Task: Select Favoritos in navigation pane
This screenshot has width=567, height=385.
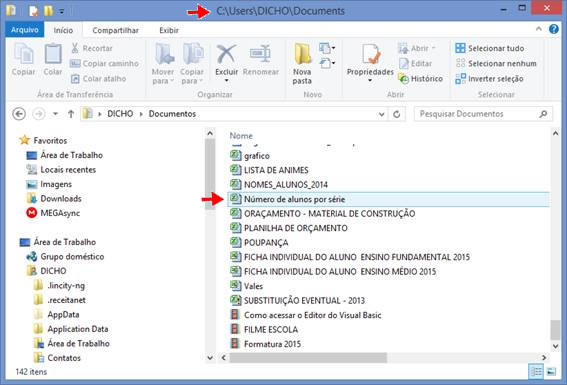Action: [43, 140]
